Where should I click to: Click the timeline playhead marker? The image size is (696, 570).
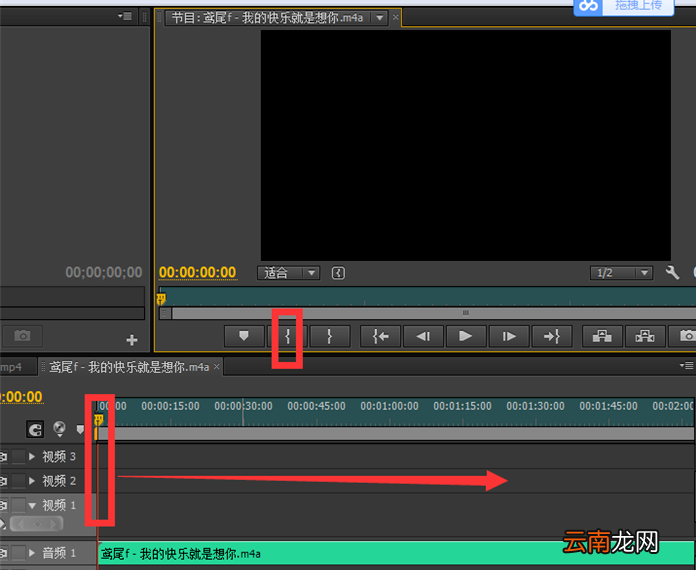point(99,420)
